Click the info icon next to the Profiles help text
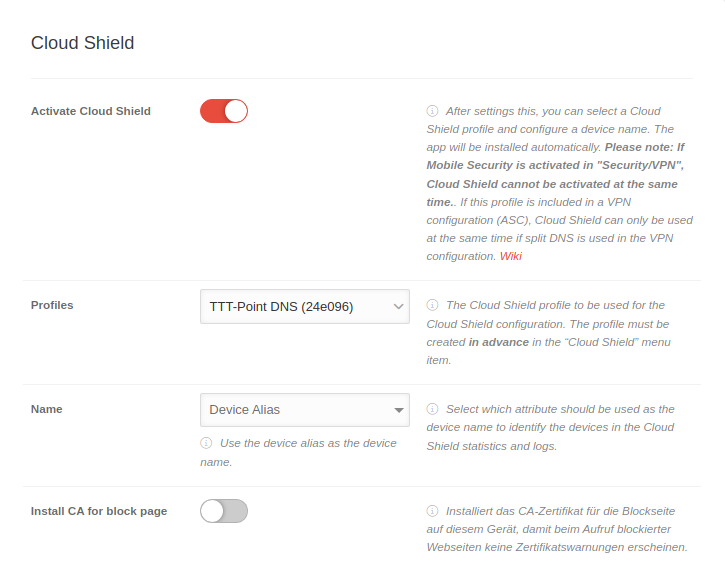 coord(433,305)
